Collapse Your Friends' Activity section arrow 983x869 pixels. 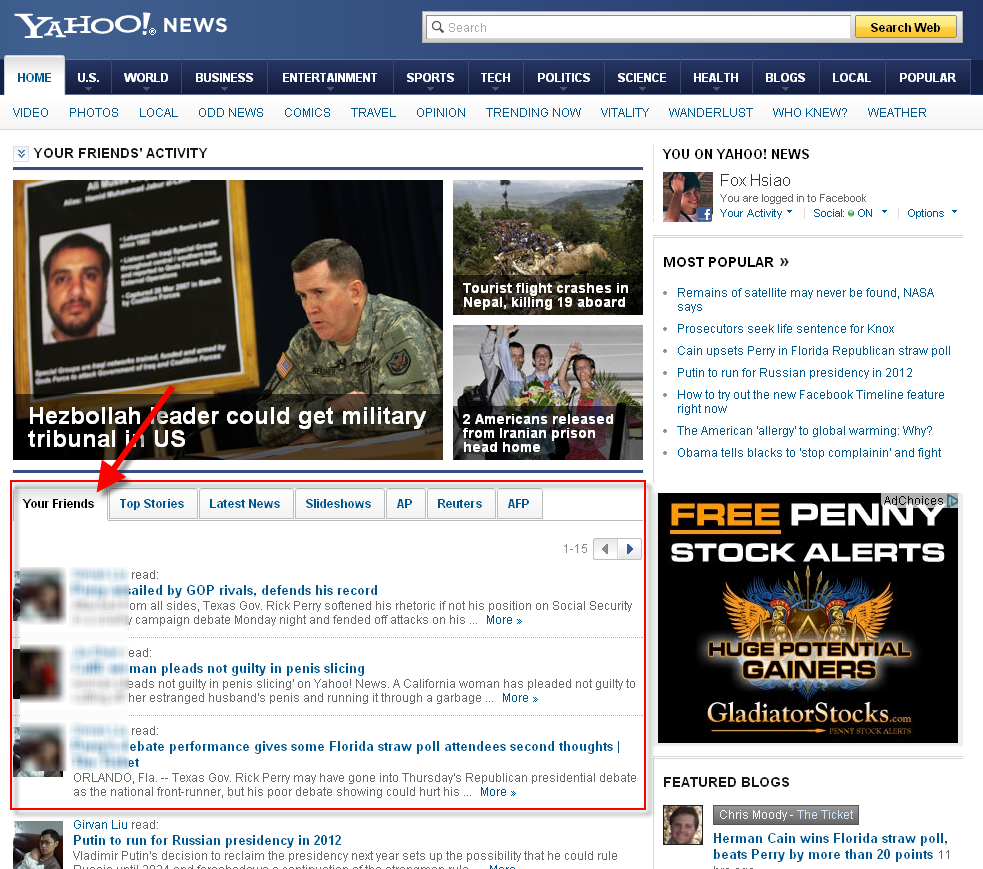(21, 154)
